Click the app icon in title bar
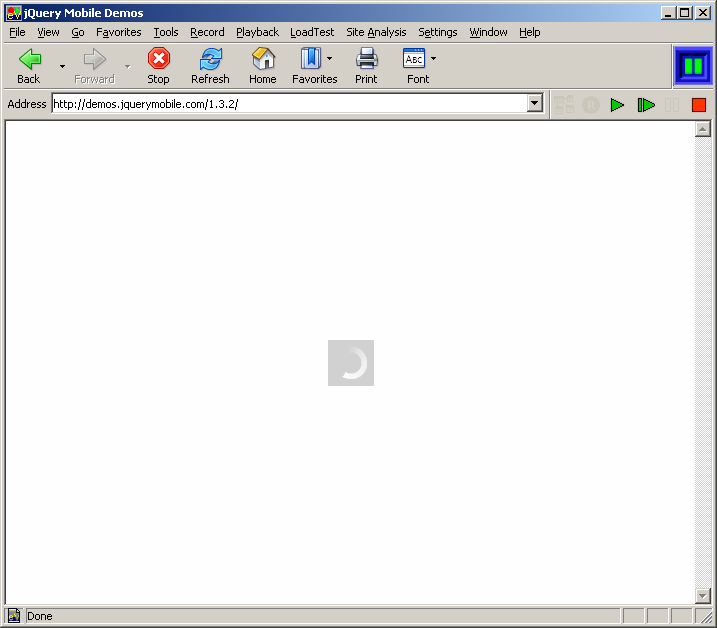The width and height of the screenshot is (717, 628). 14,13
